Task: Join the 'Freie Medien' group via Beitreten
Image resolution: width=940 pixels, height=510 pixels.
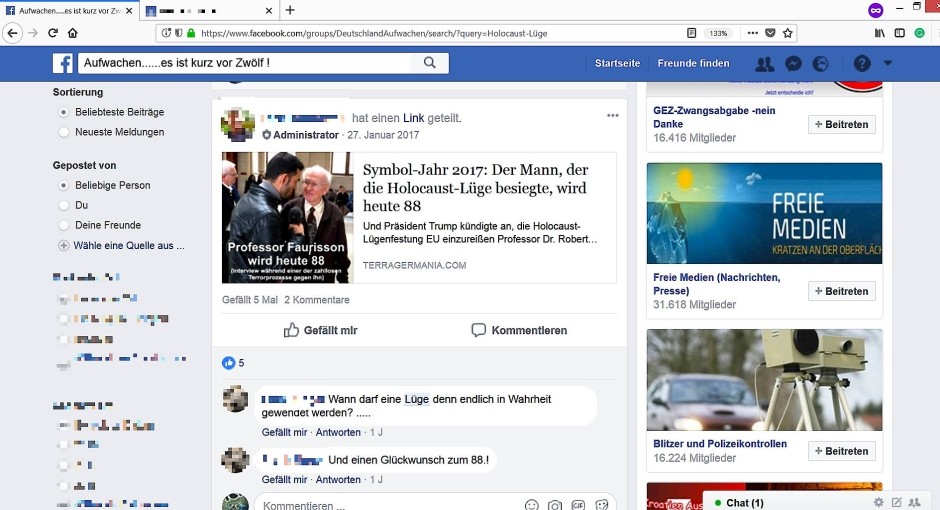Action: point(841,291)
